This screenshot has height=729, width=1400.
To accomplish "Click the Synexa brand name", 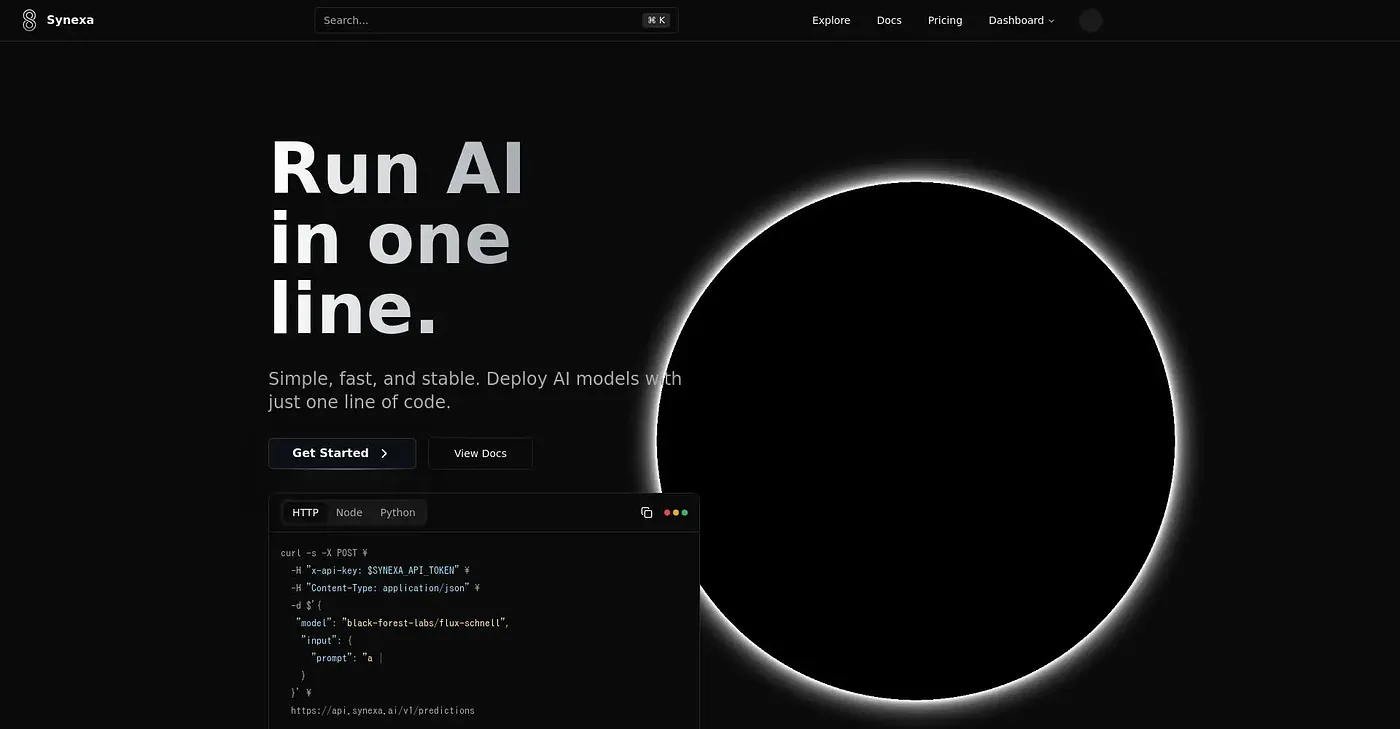I will click(70, 20).
